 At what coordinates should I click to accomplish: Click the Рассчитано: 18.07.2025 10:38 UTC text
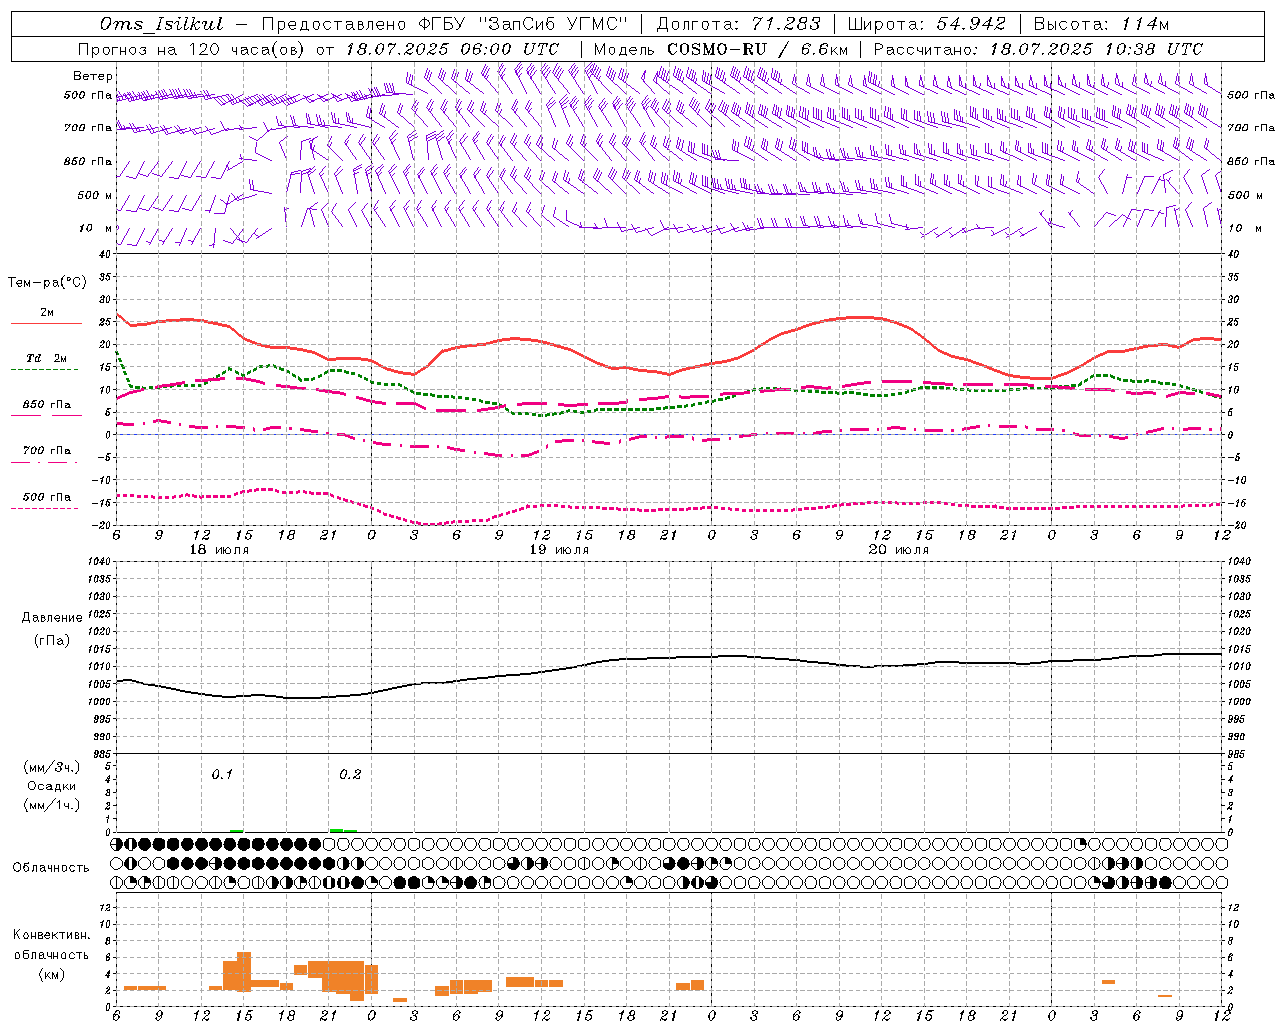tap(1038, 49)
